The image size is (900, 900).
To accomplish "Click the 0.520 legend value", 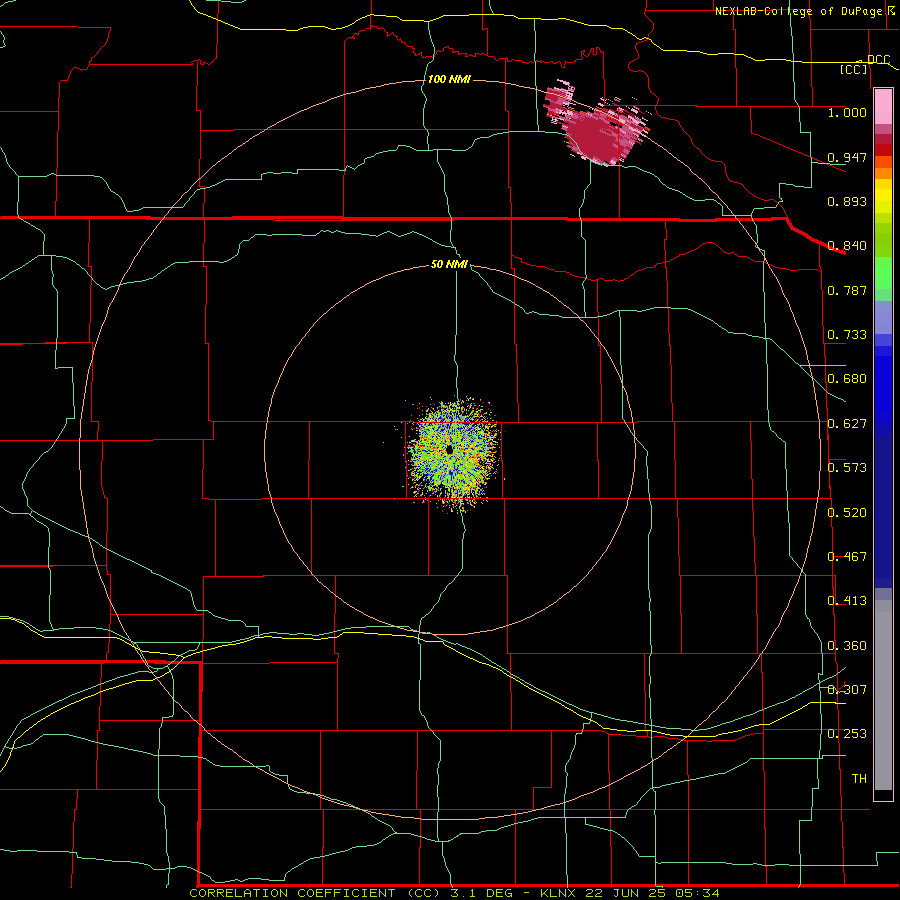I will 847,513.
